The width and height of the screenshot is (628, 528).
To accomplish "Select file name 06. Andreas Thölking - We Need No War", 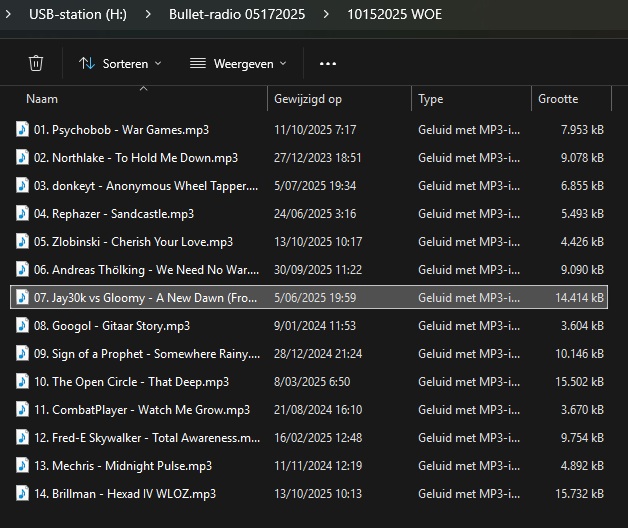I will click(x=146, y=270).
